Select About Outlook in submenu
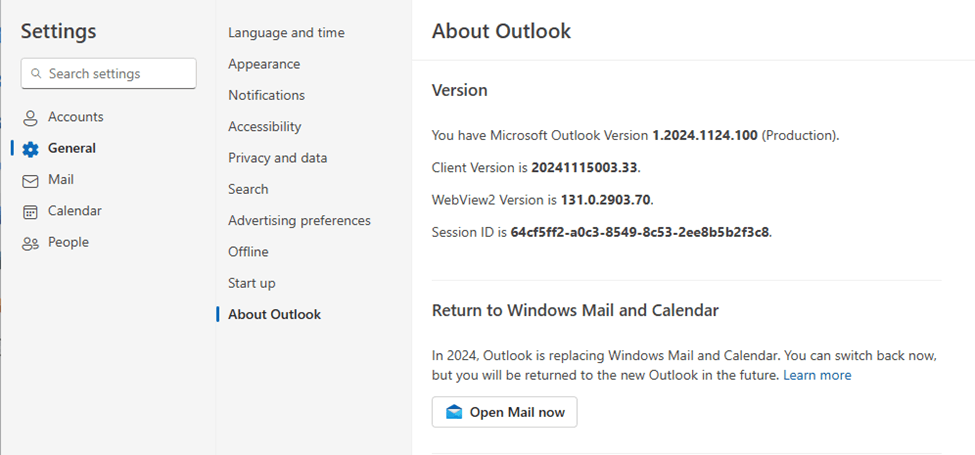Viewport: 975px width, 455px height. [x=274, y=314]
